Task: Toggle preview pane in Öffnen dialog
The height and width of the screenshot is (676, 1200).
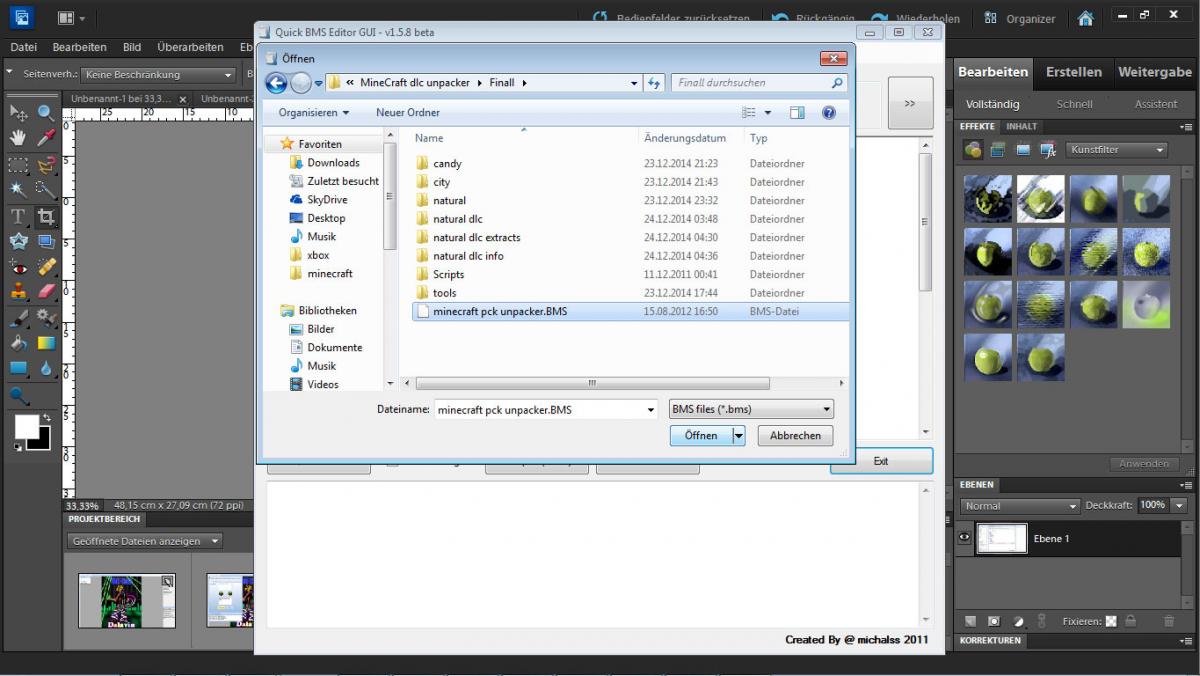Action: click(797, 113)
